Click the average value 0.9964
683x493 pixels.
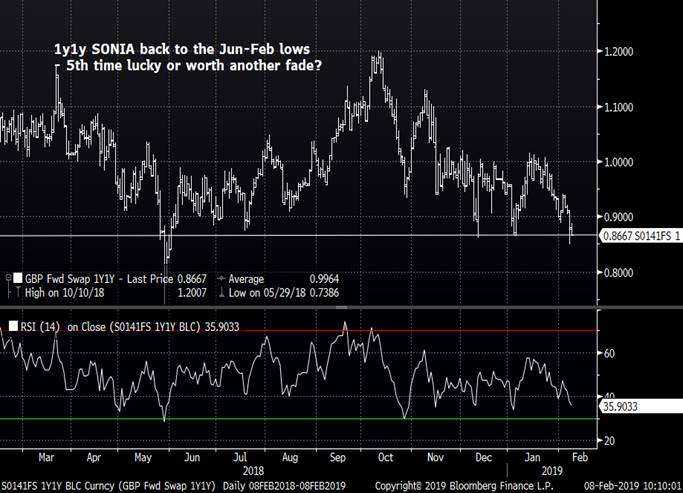coord(324,279)
